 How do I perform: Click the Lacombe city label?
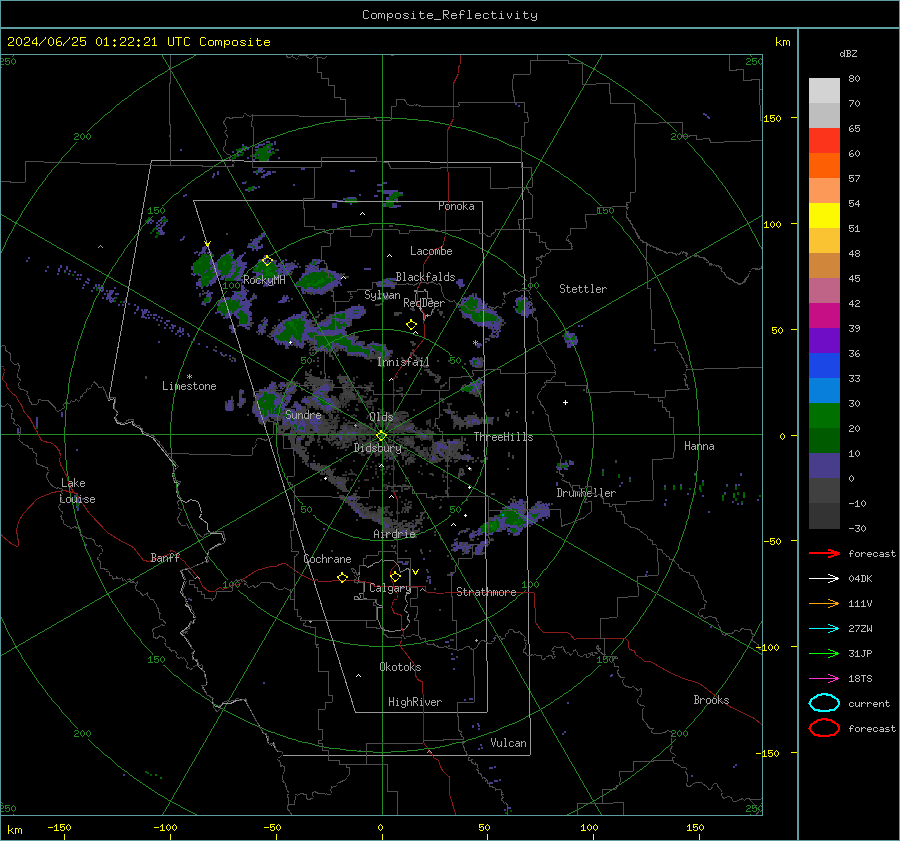pos(431,251)
